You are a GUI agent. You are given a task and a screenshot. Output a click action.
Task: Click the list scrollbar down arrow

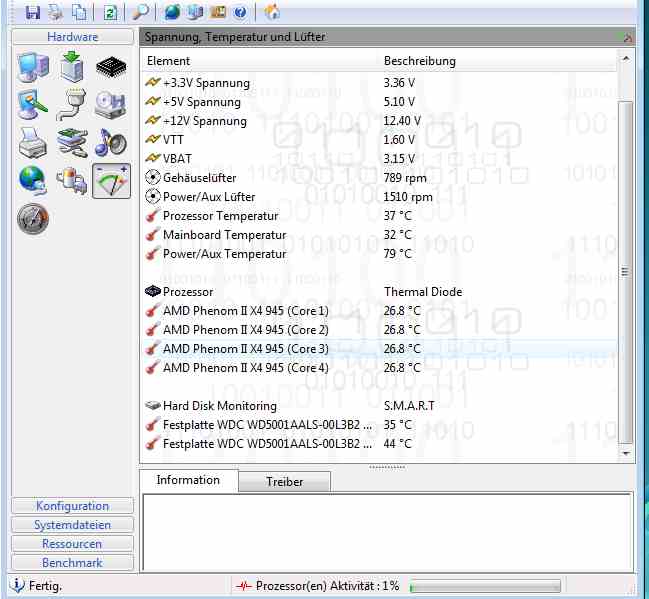[x=626, y=454]
